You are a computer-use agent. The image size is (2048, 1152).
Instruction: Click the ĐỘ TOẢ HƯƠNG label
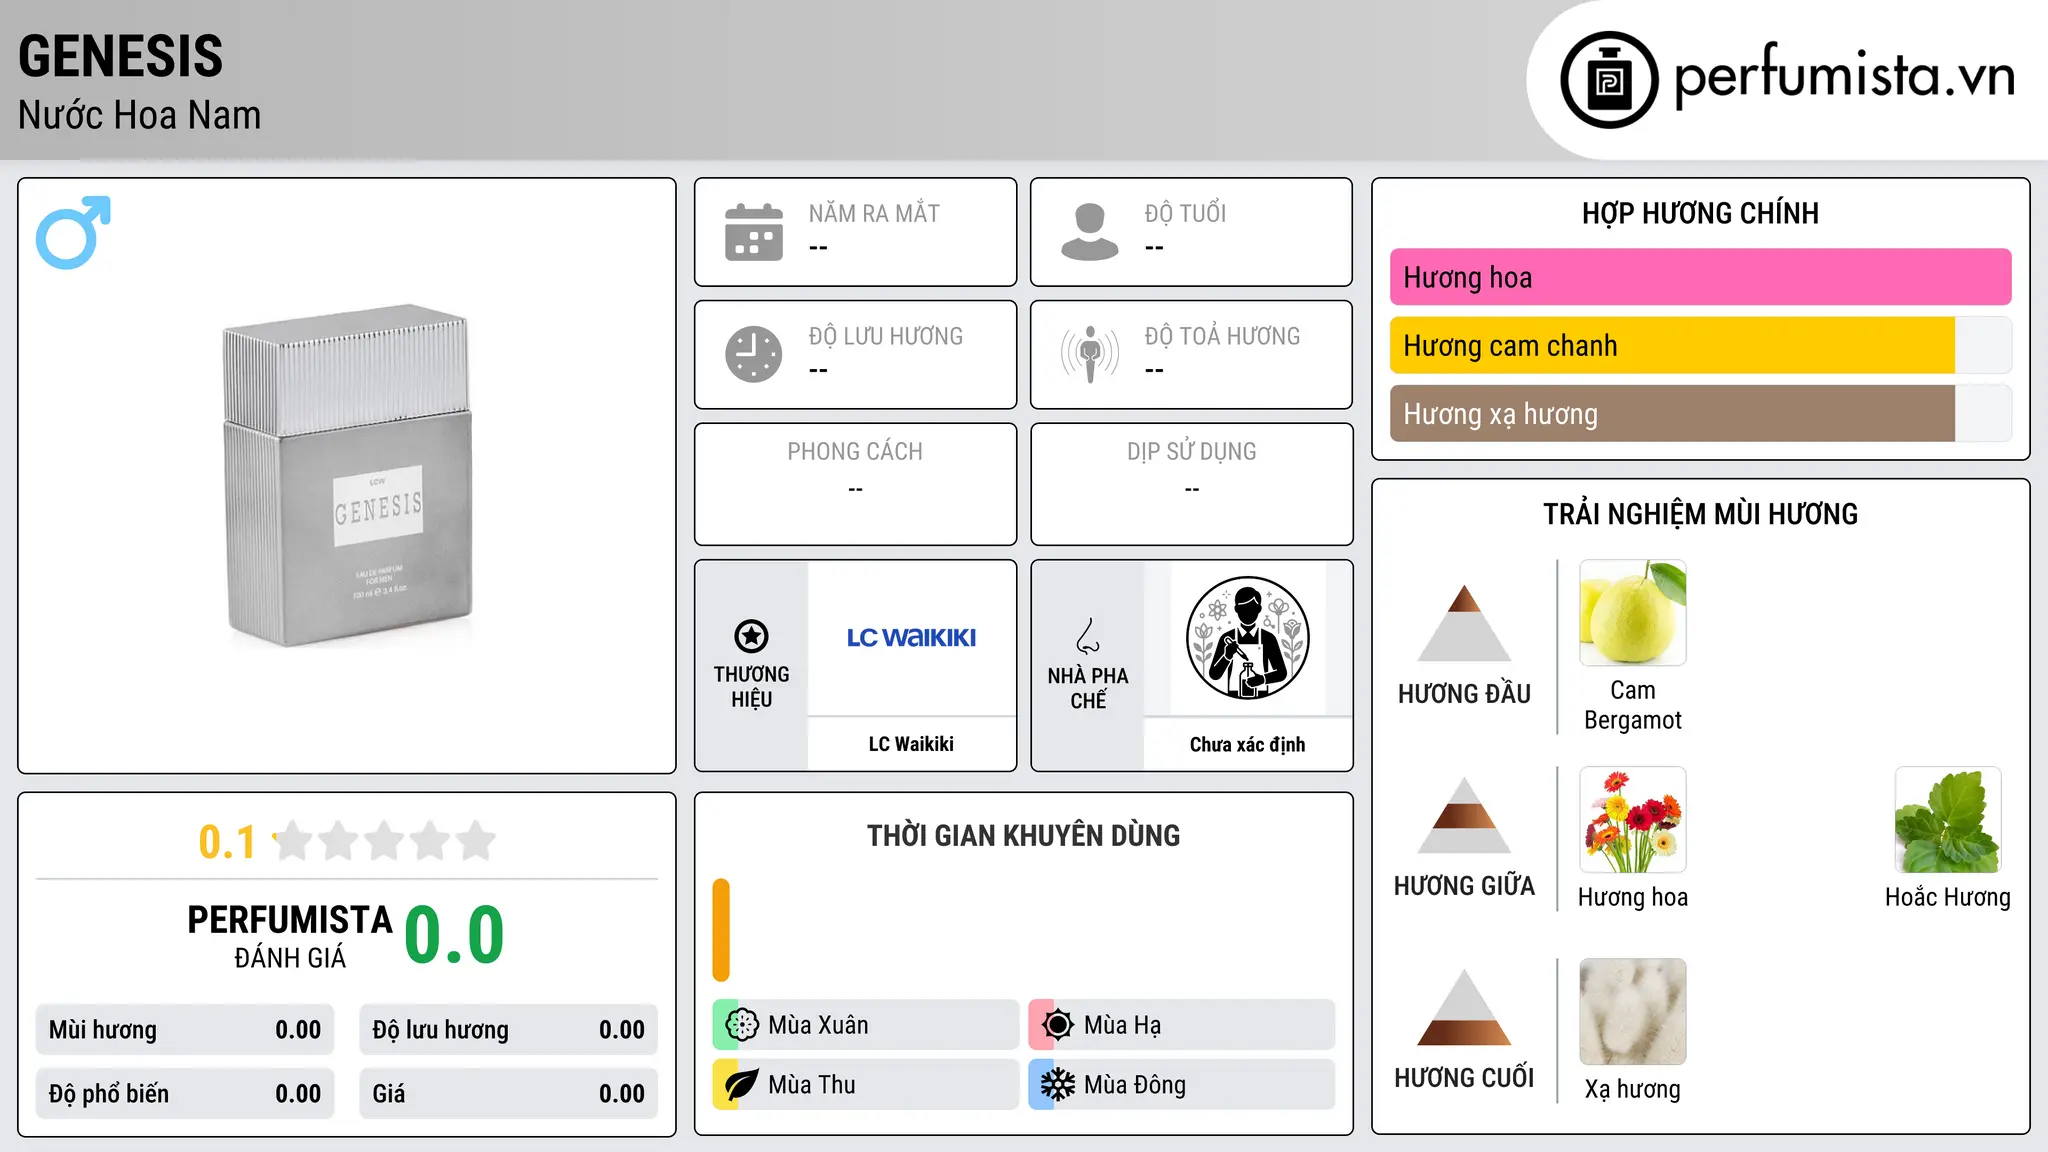pos(1223,336)
